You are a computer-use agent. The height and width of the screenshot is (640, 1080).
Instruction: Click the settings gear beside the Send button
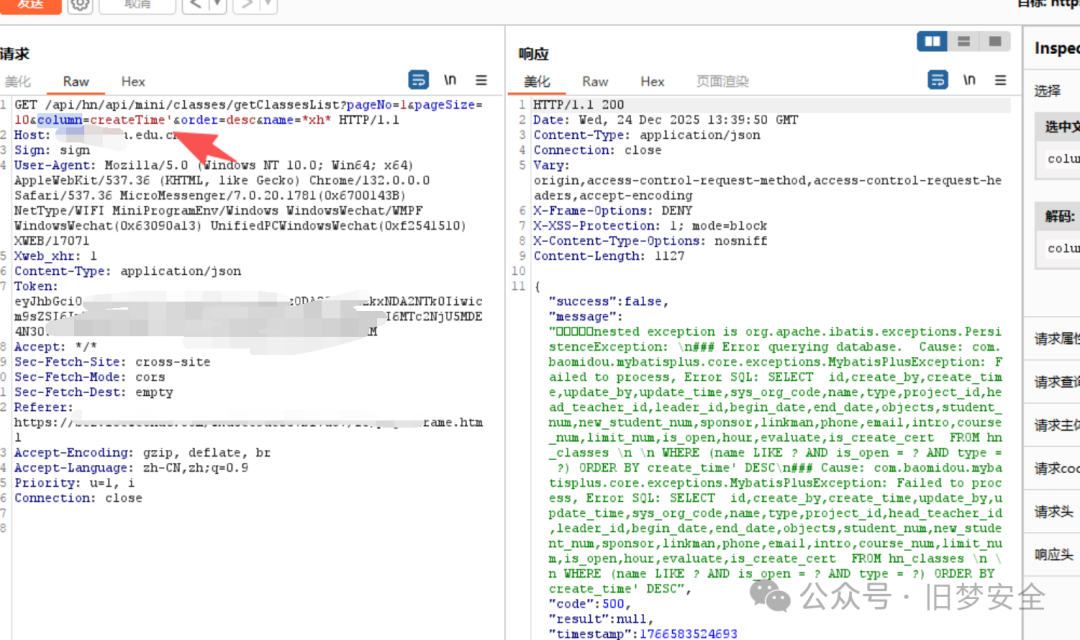pos(79,6)
